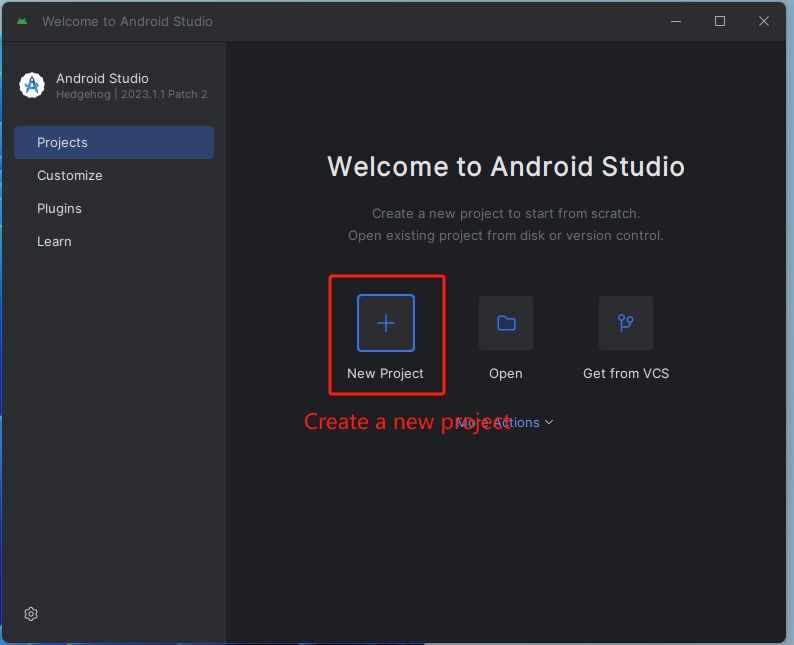Click the Android Studio logo in sidebar
This screenshot has height=645, width=794.
coord(32,85)
